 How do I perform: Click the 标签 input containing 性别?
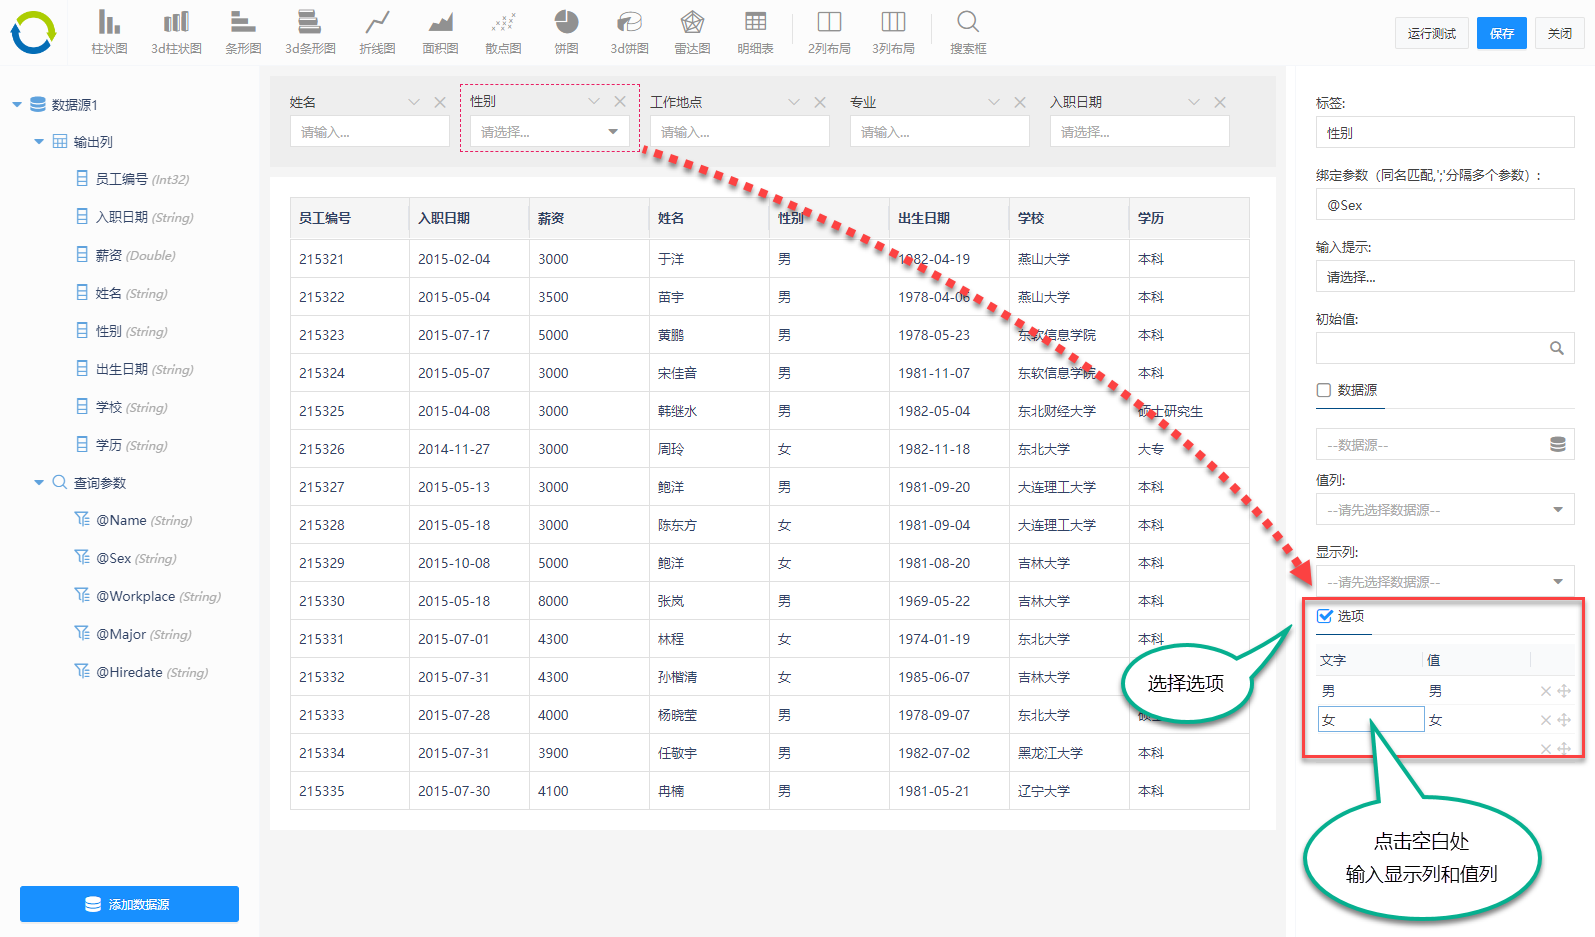pyautogui.click(x=1445, y=133)
